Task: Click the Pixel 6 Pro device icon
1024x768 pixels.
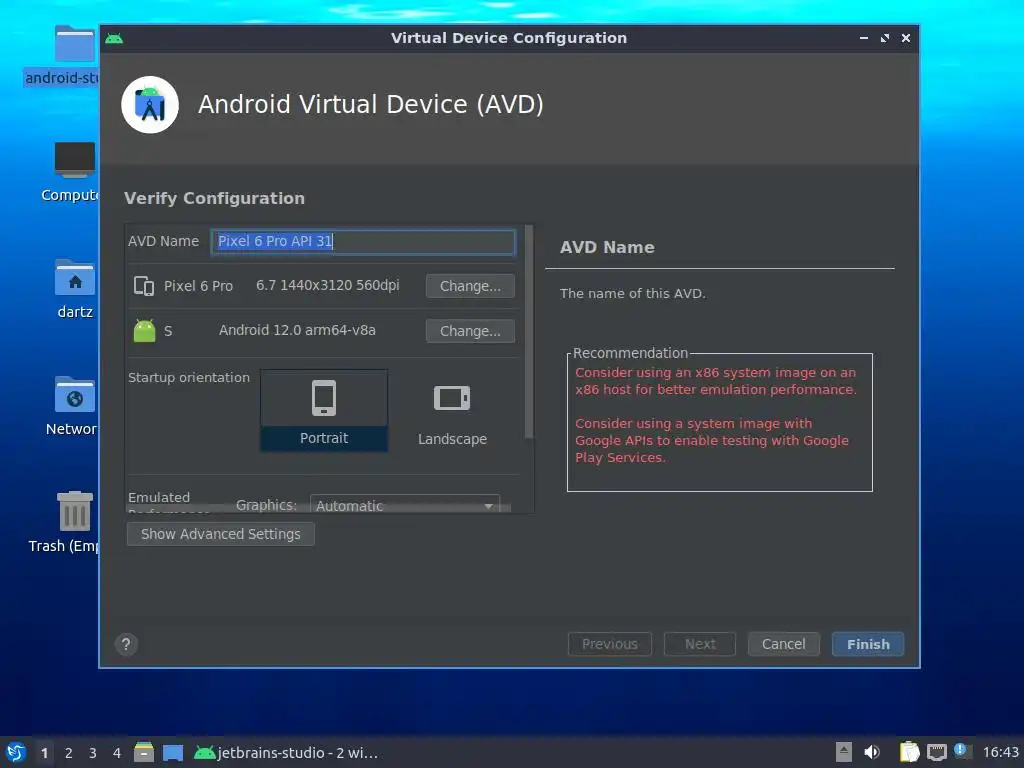Action: [144, 286]
